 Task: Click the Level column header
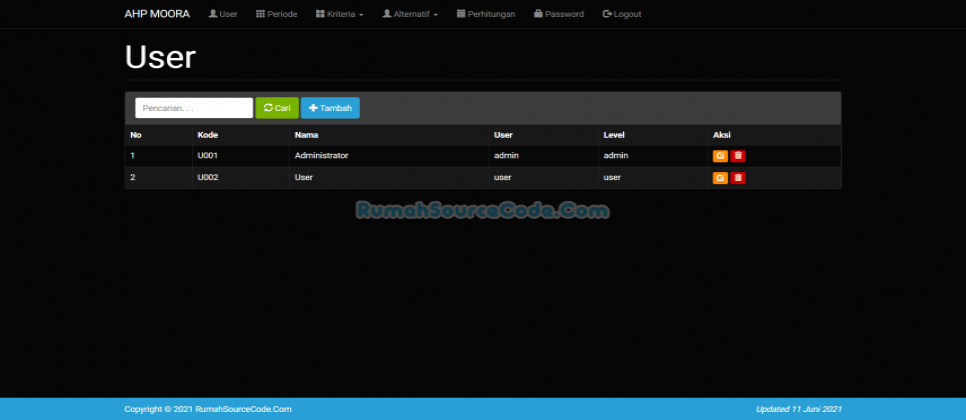614,135
